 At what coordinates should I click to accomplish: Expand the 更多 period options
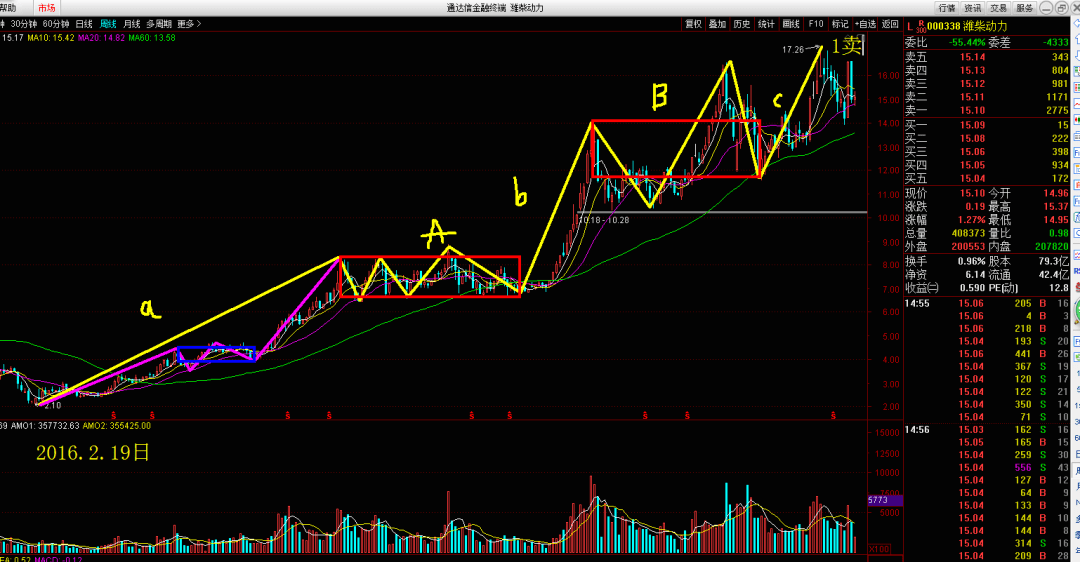189,23
